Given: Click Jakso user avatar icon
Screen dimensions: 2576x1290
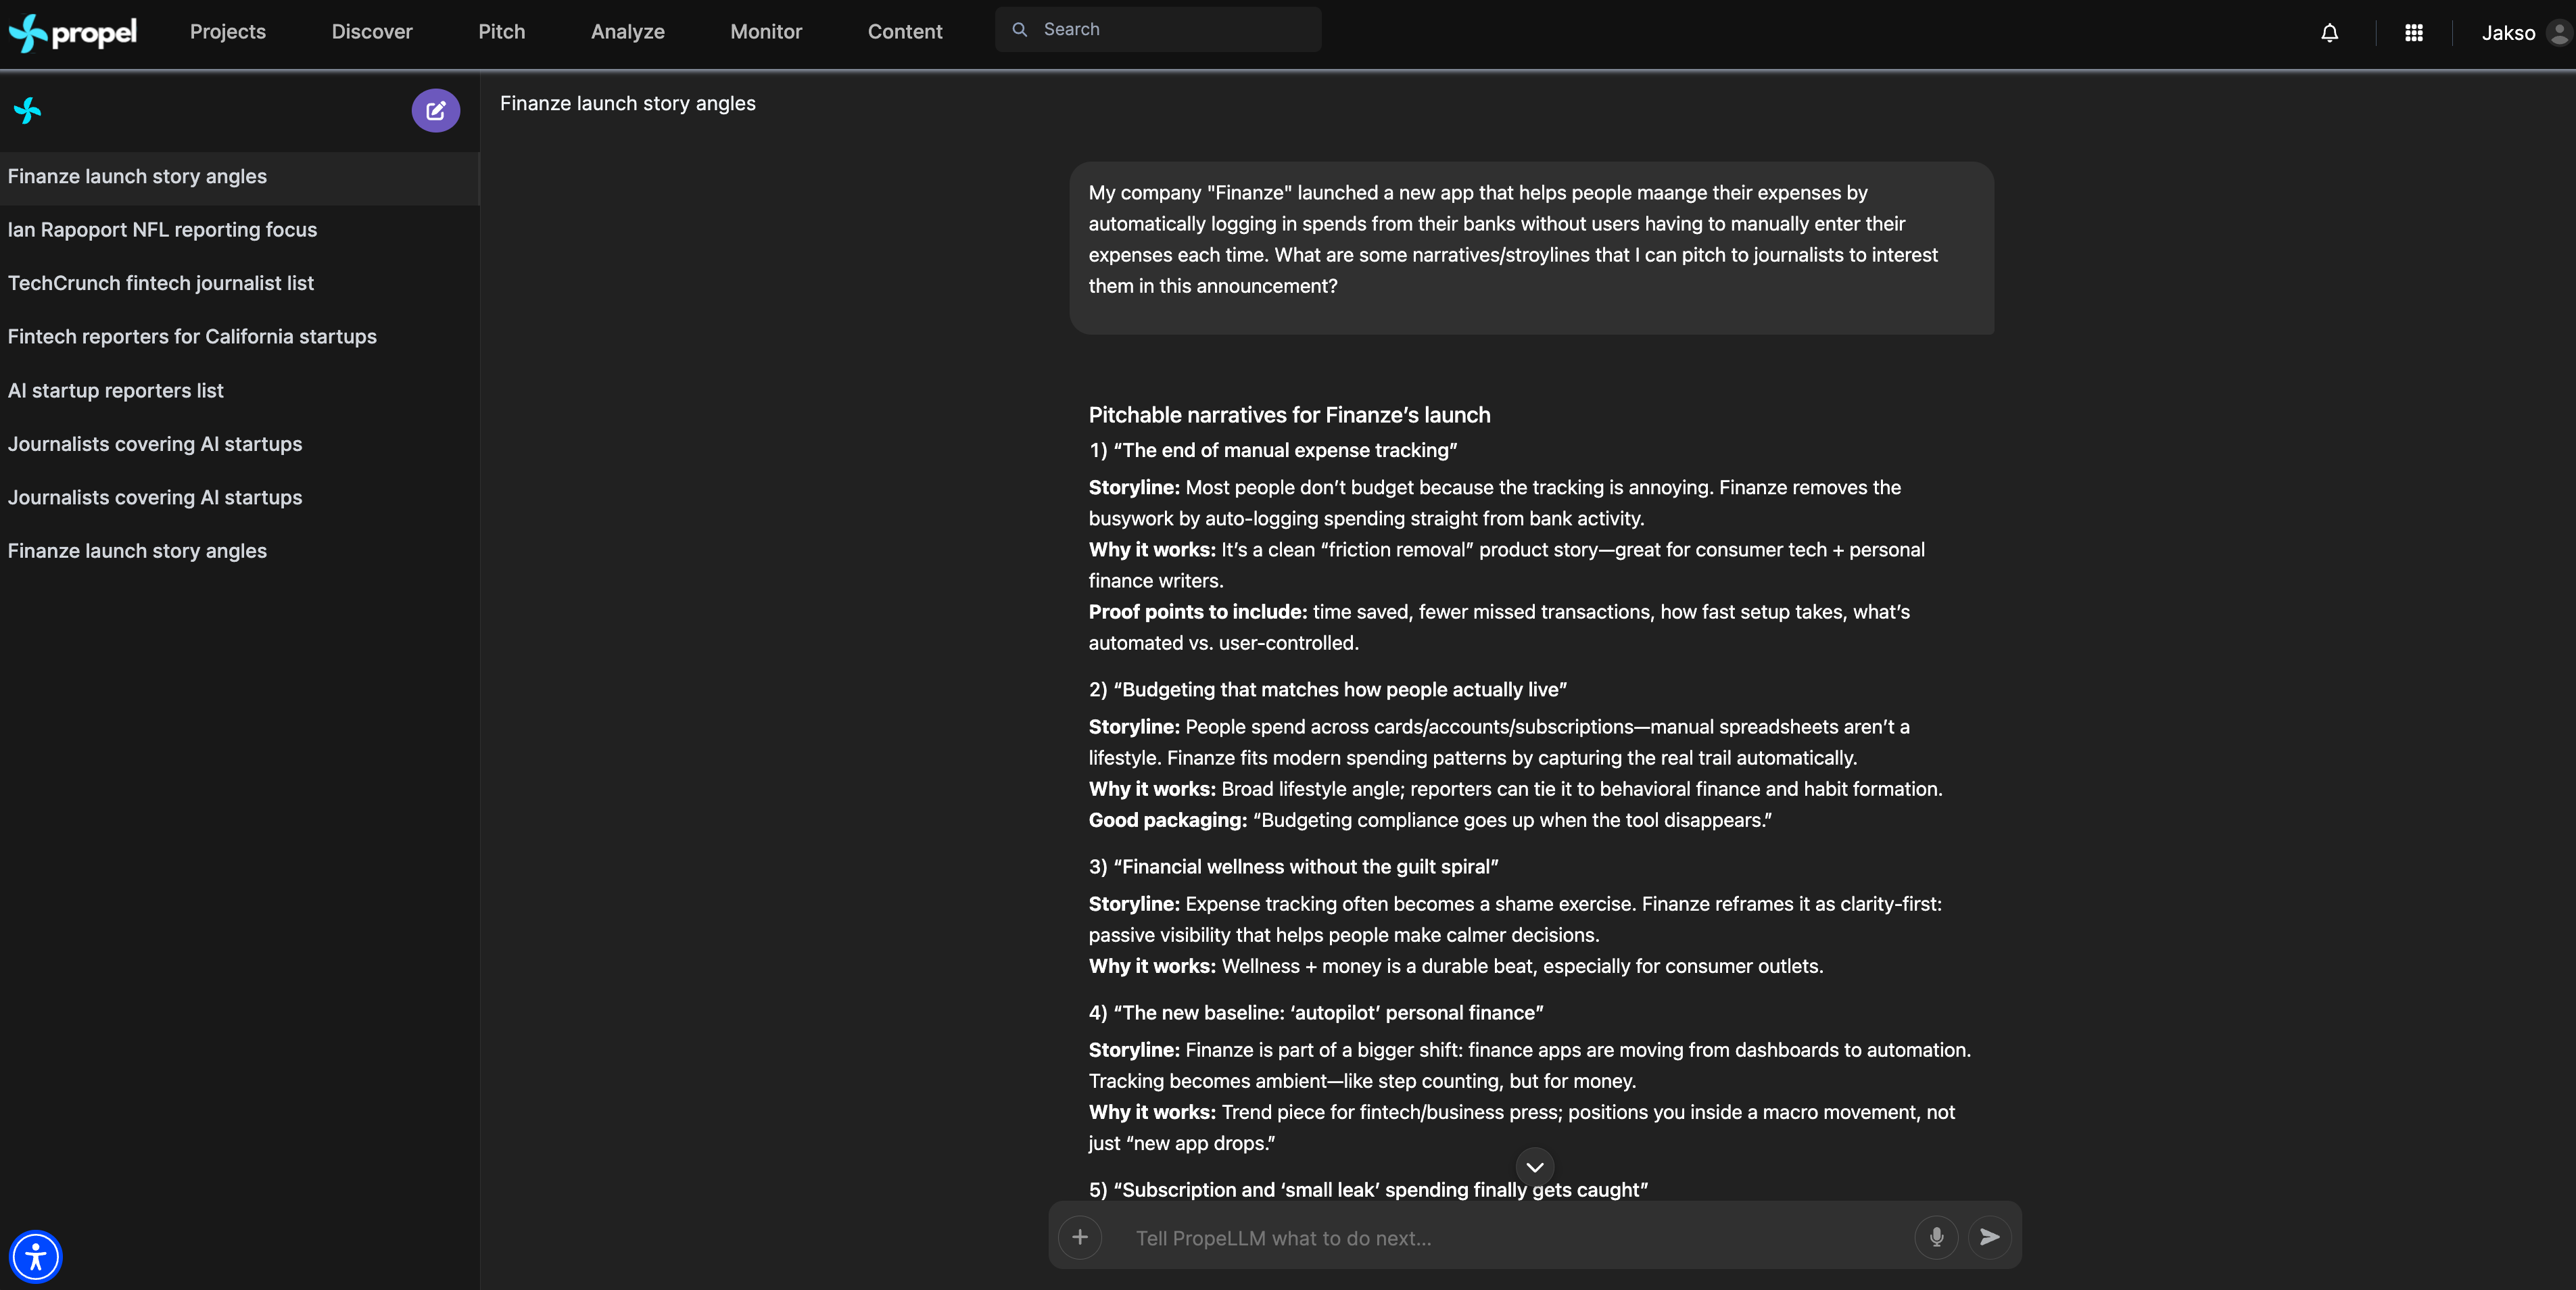Looking at the screenshot, I should click(x=2558, y=33).
